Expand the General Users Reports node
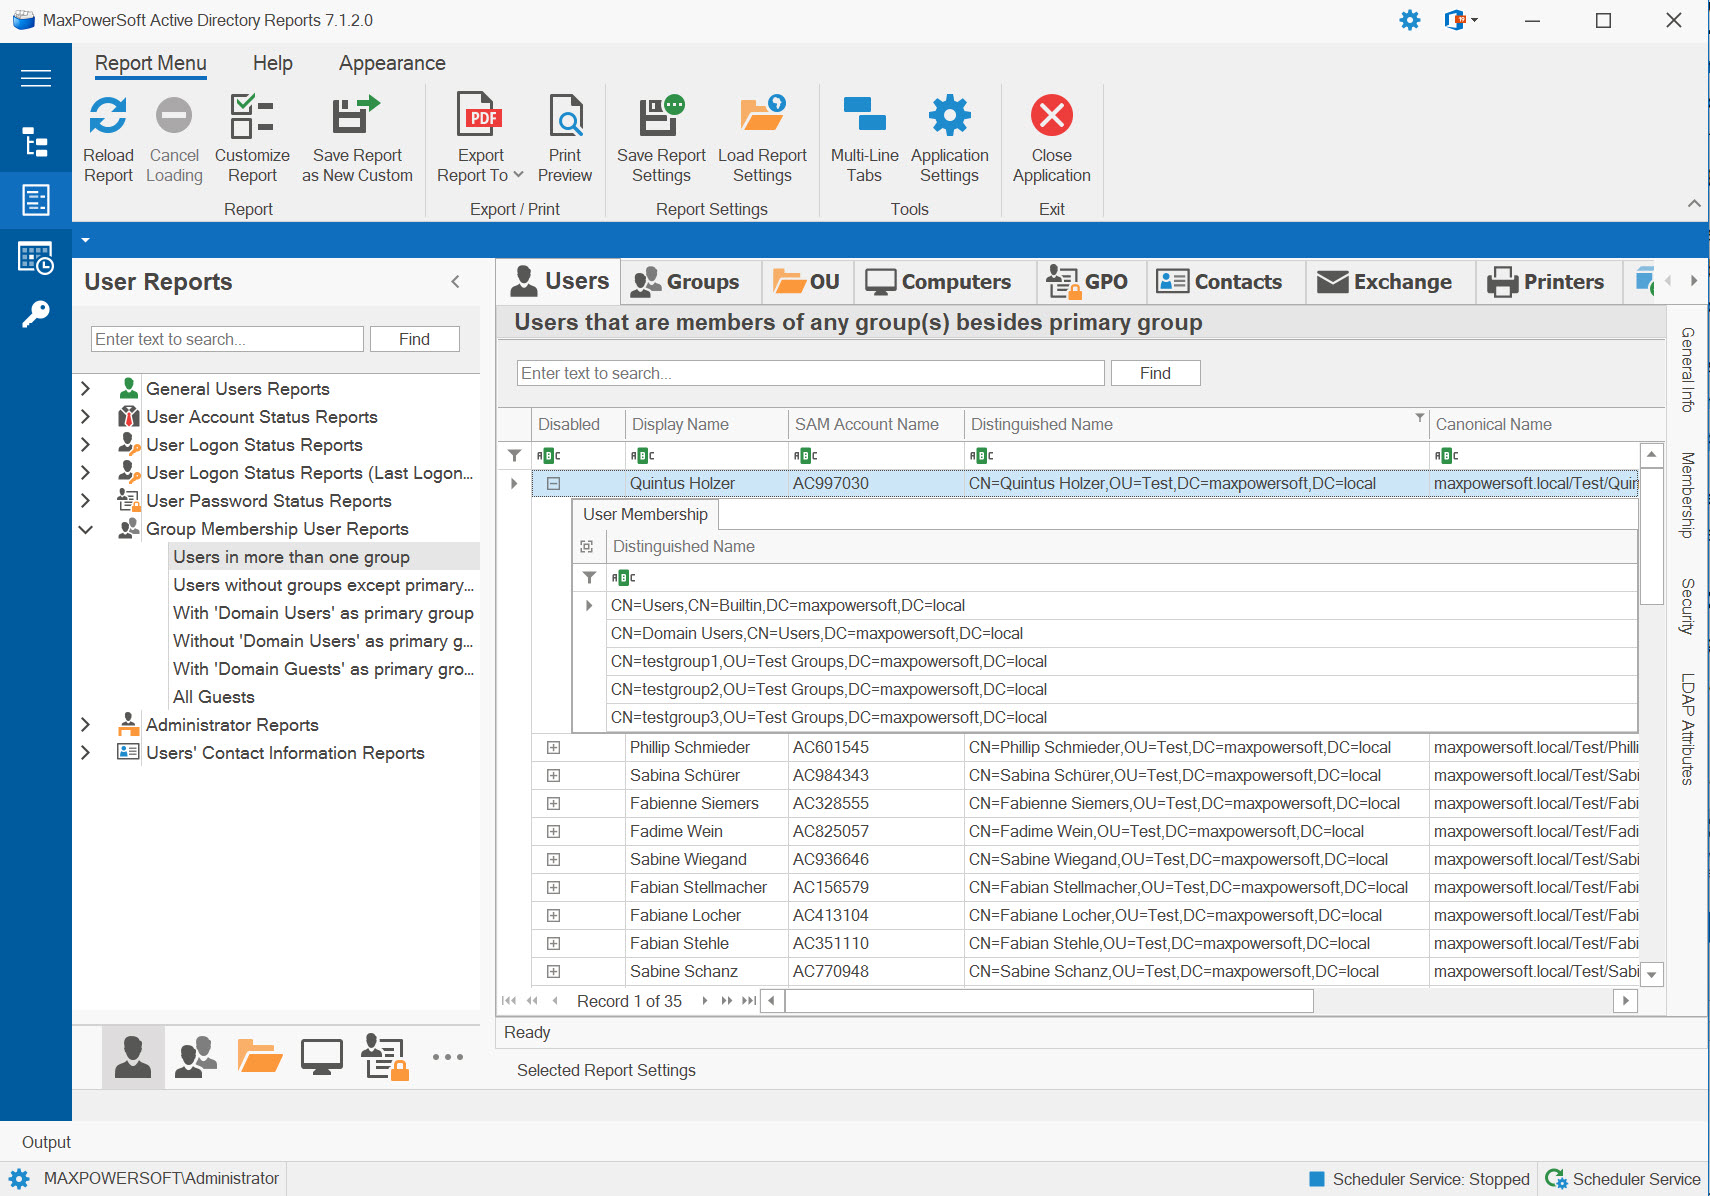1710x1196 pixels. 86,389
